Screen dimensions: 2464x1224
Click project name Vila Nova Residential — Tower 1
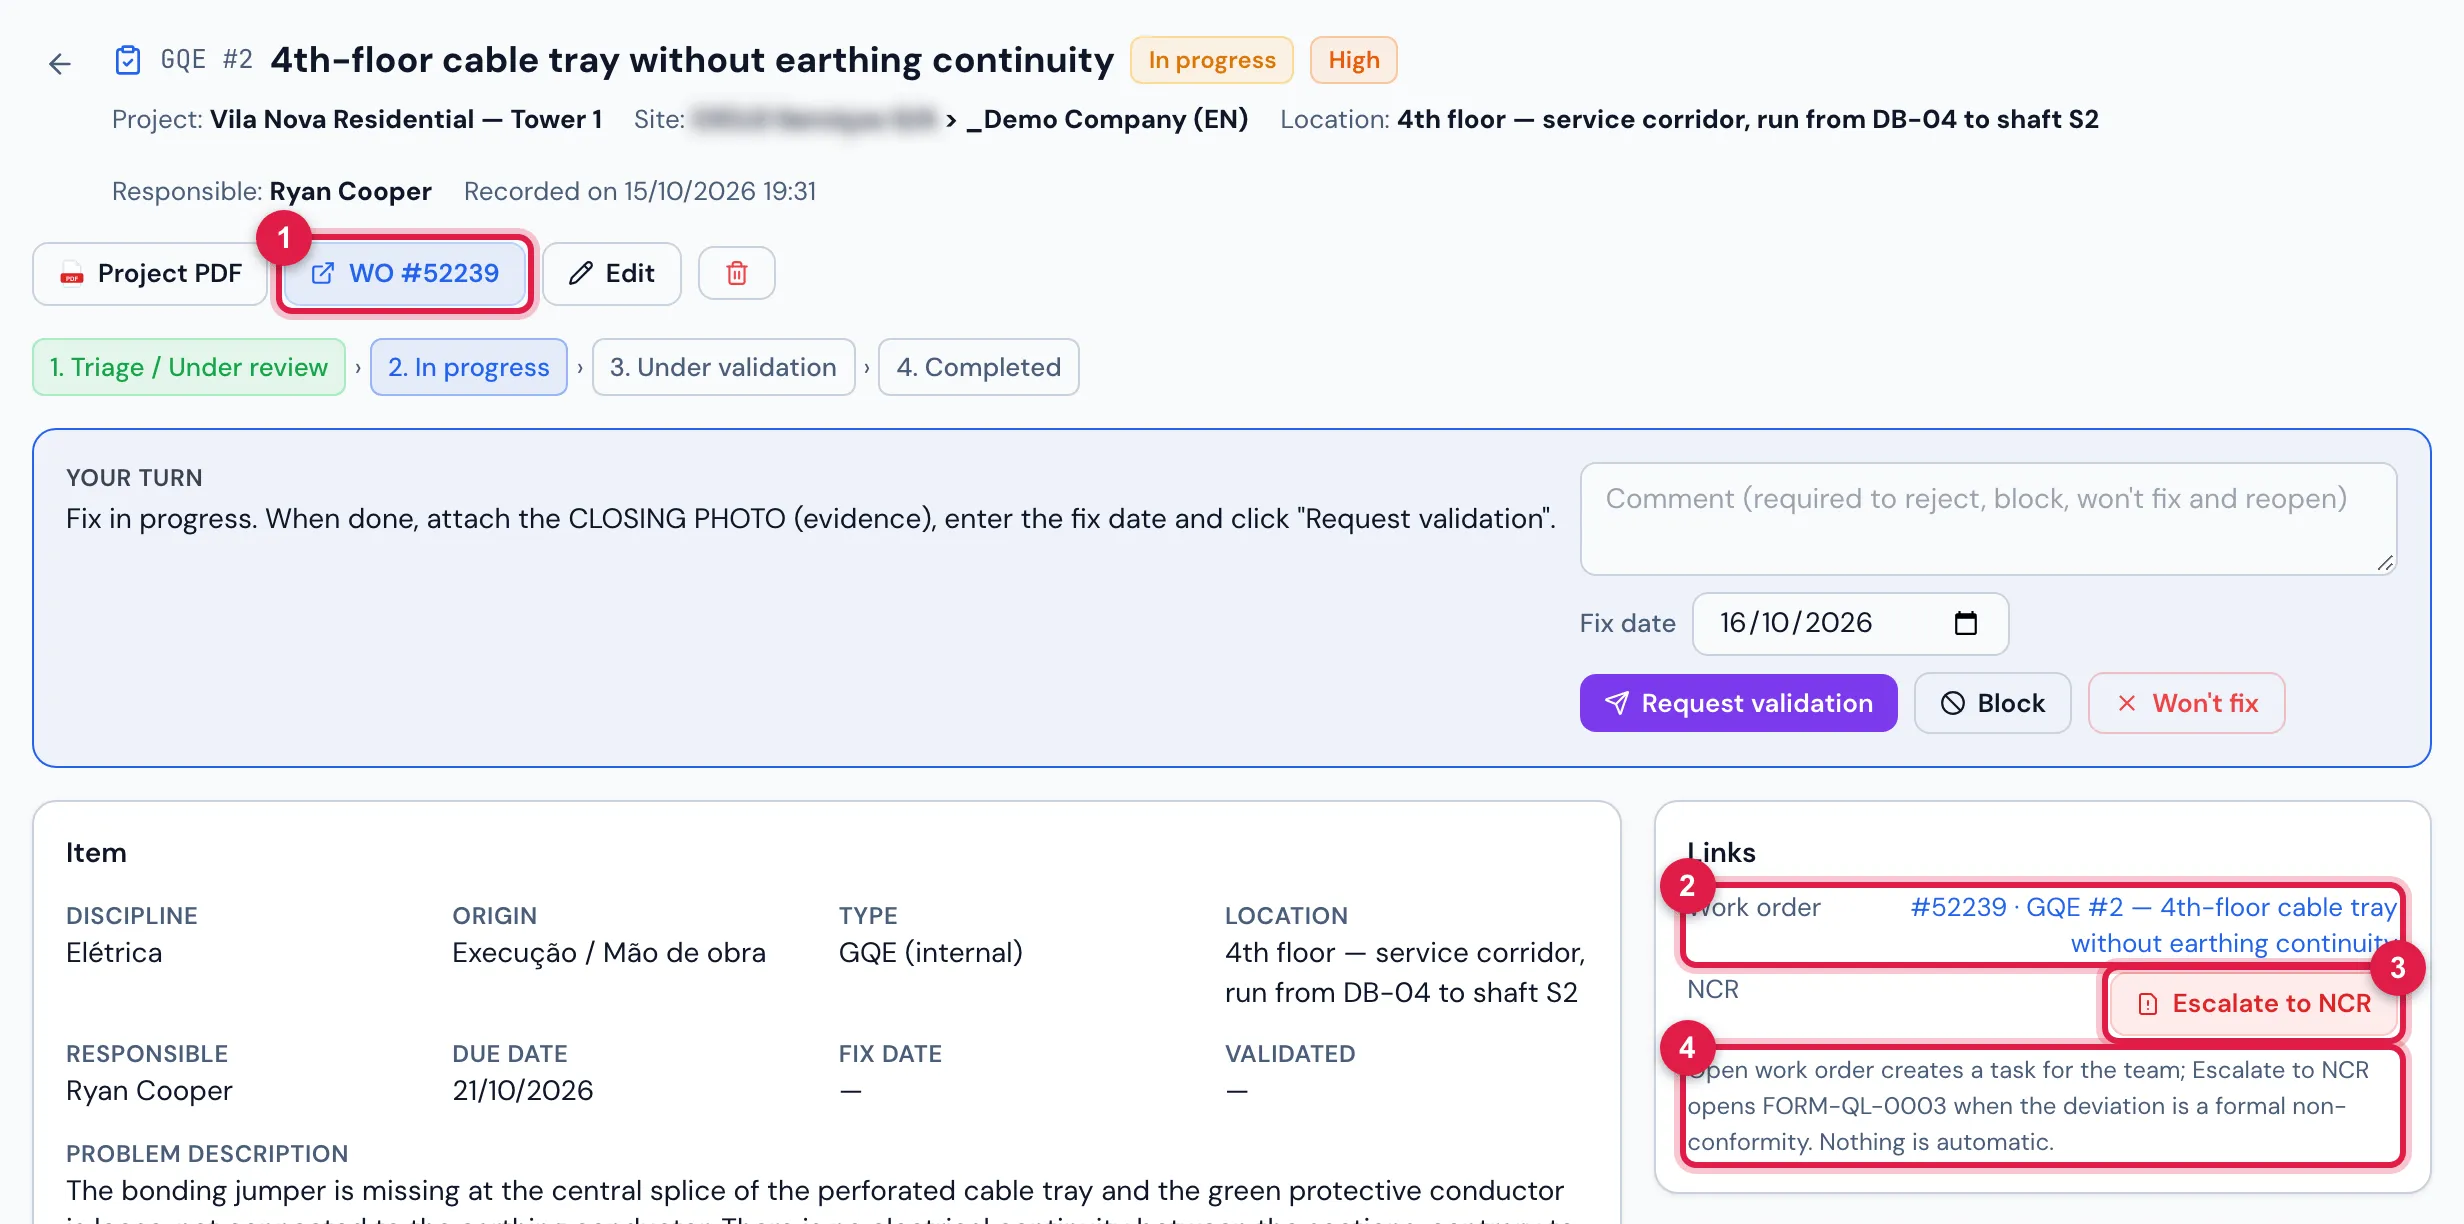click(x=406, y=120)
